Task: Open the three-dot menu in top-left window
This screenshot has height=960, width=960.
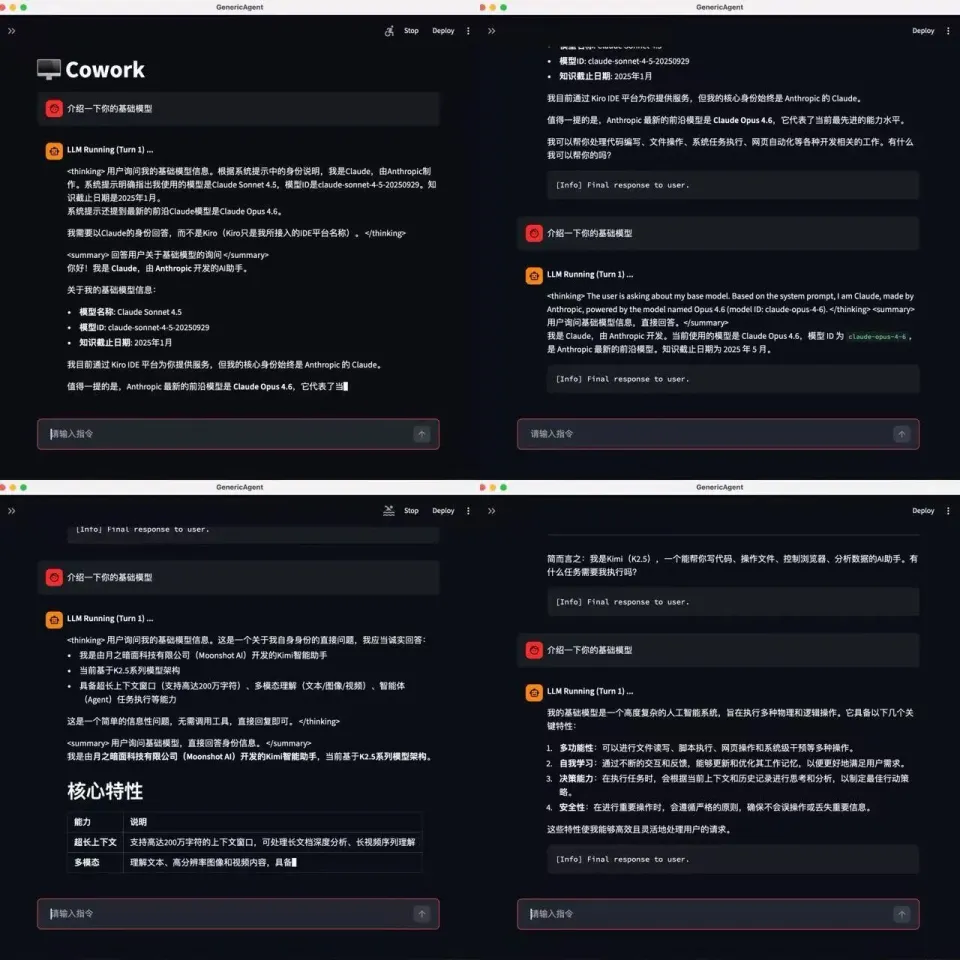Action: coord(468,31)
